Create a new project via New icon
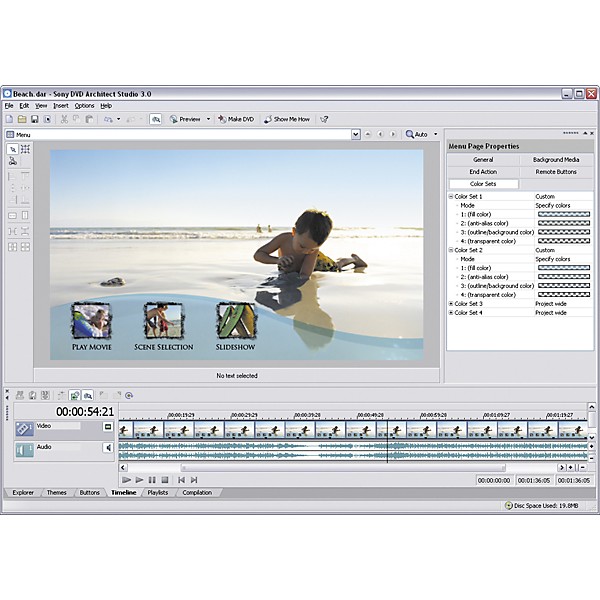 coord(9,119)
